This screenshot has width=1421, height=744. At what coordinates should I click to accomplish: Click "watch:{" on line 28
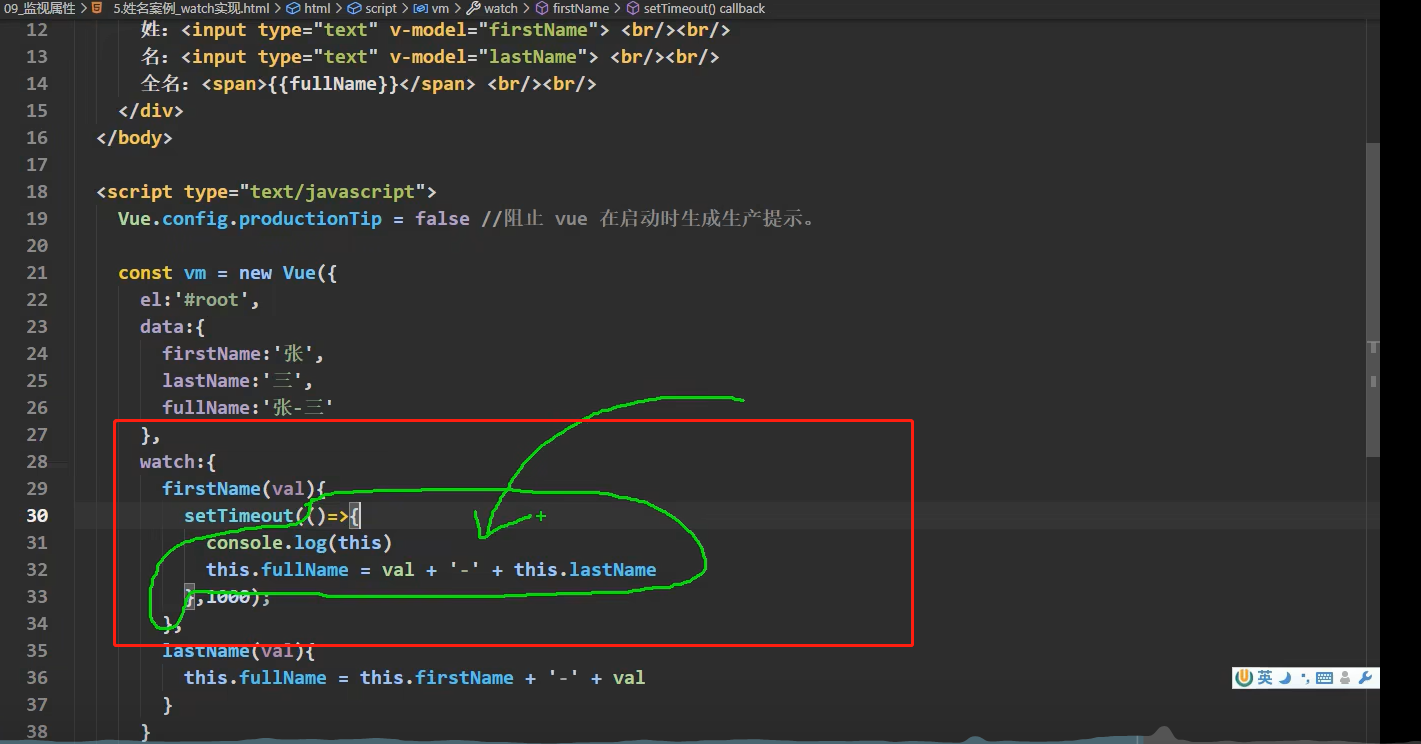[178, 461]
